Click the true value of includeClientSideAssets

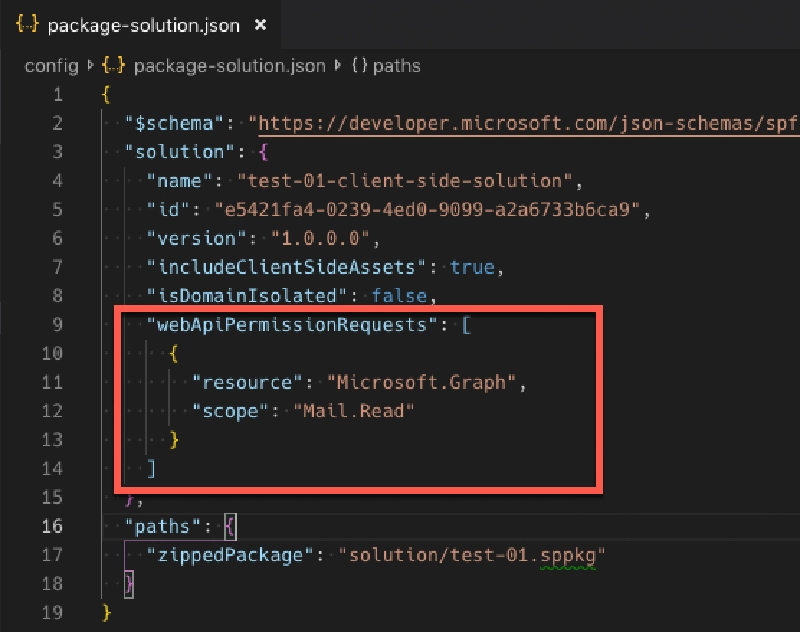(470, 267)
